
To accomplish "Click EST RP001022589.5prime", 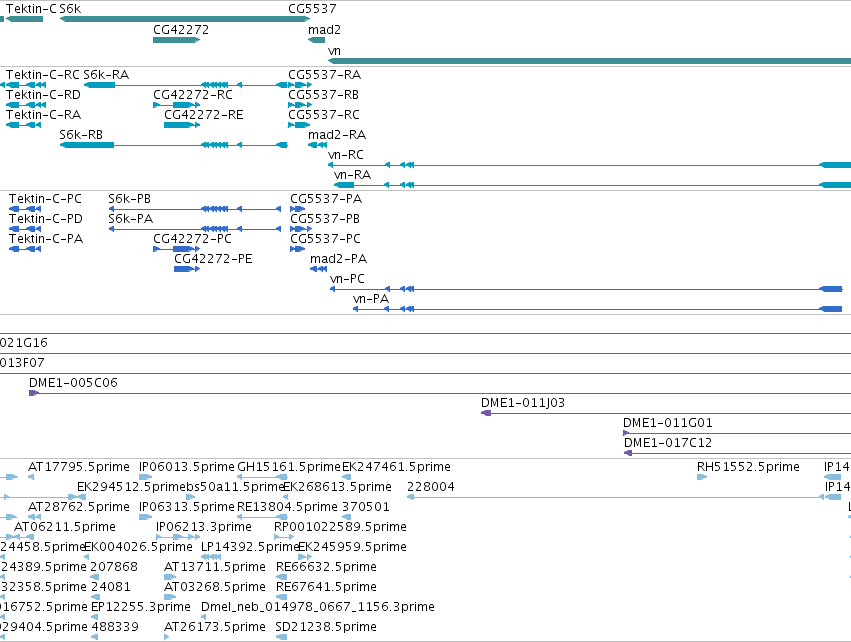I will point(284,538).
